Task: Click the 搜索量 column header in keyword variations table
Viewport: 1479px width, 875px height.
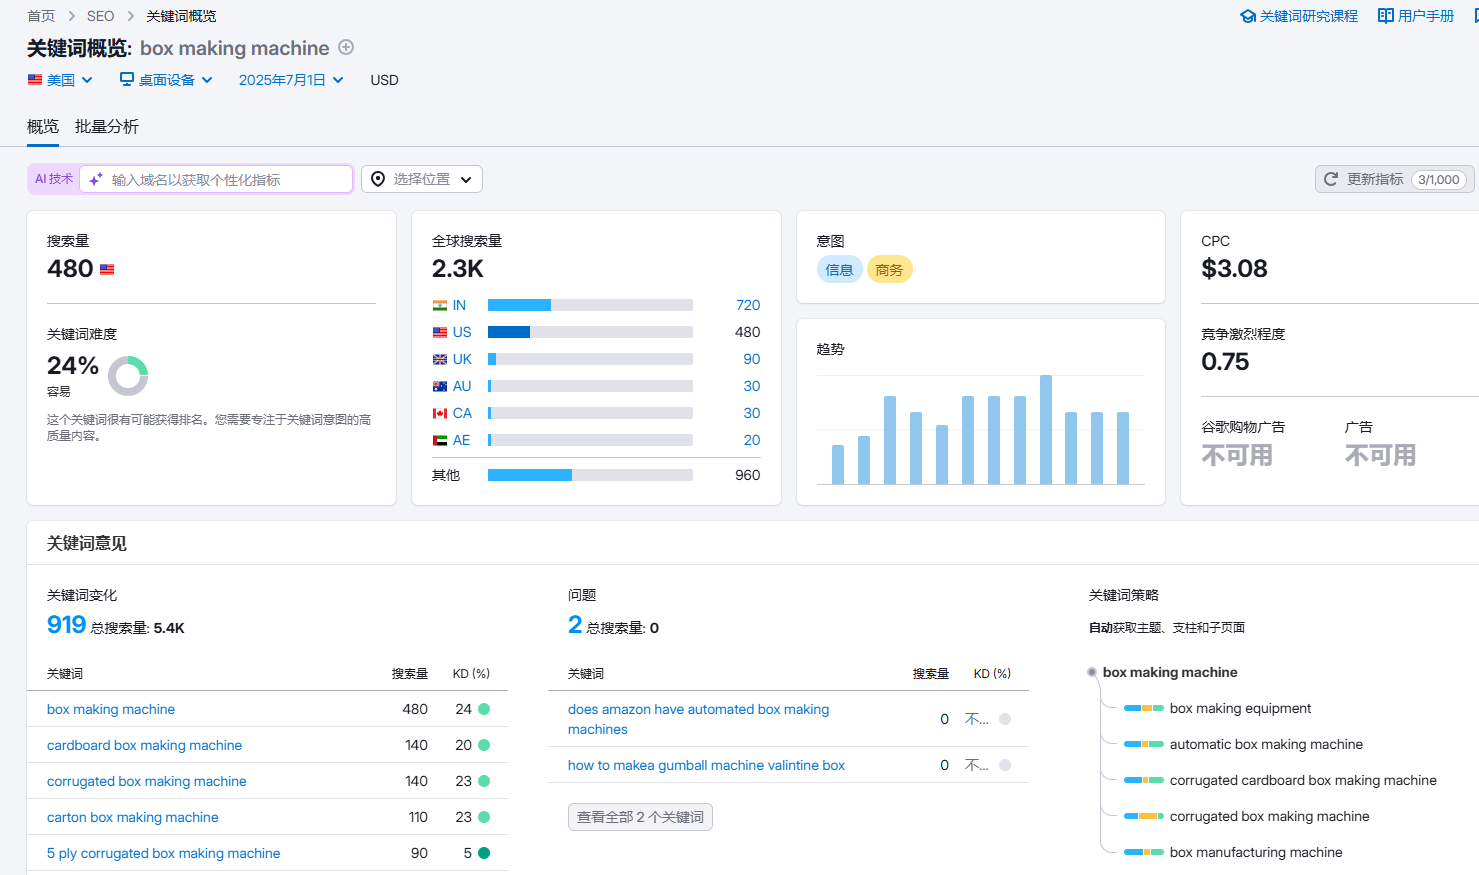Action: (410, 674)
